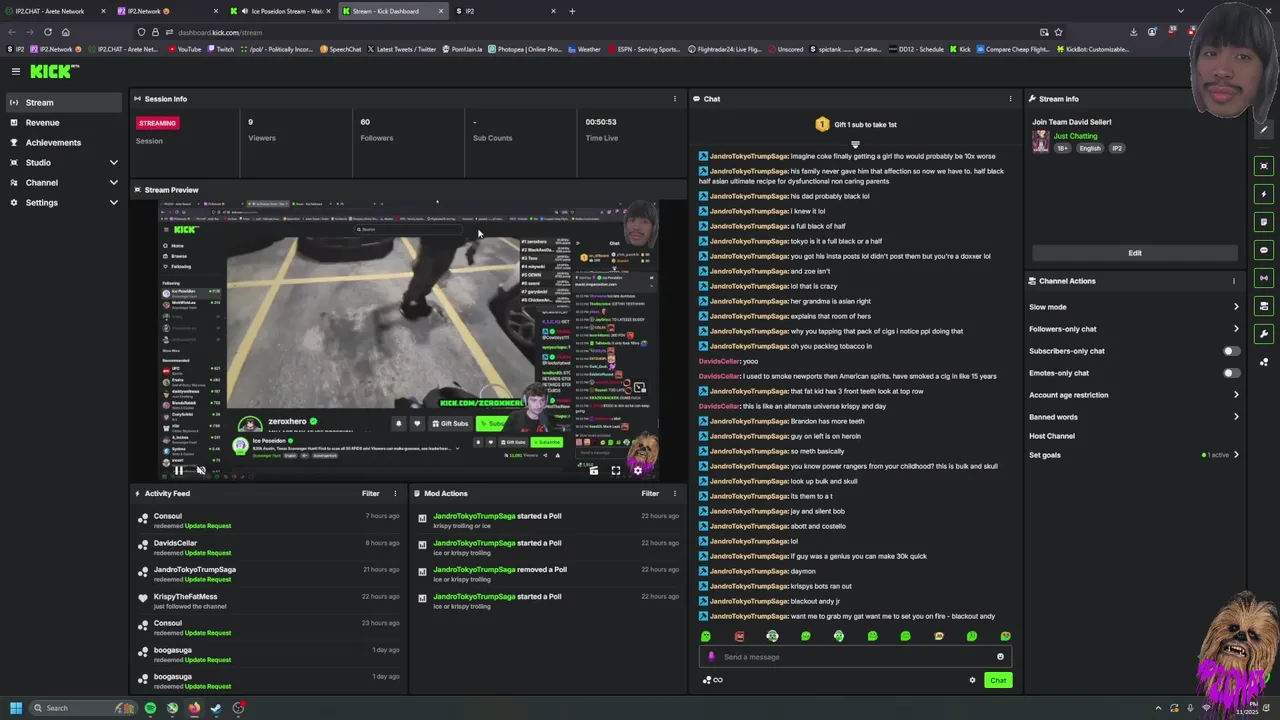Viewport: 1280px width, 720px height.
Task: Click the Kick logo
Action: (52, 71)
